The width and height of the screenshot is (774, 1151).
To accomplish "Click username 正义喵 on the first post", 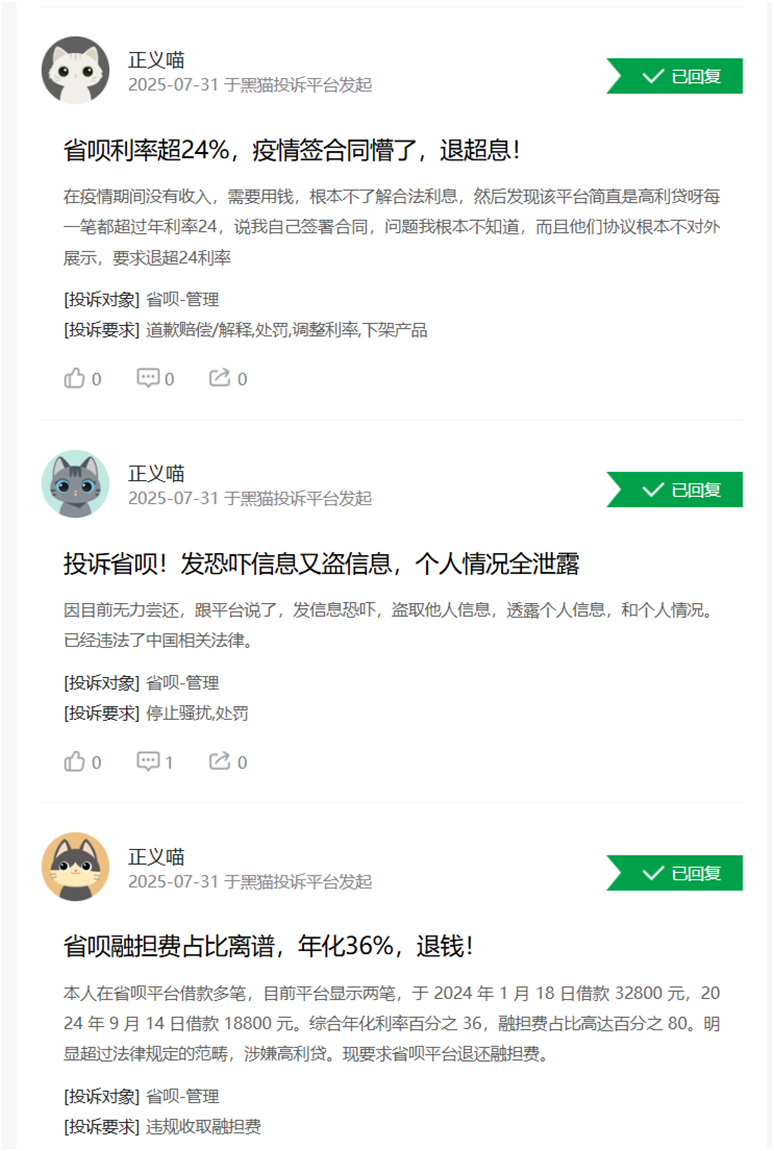I will click(156, 60).
